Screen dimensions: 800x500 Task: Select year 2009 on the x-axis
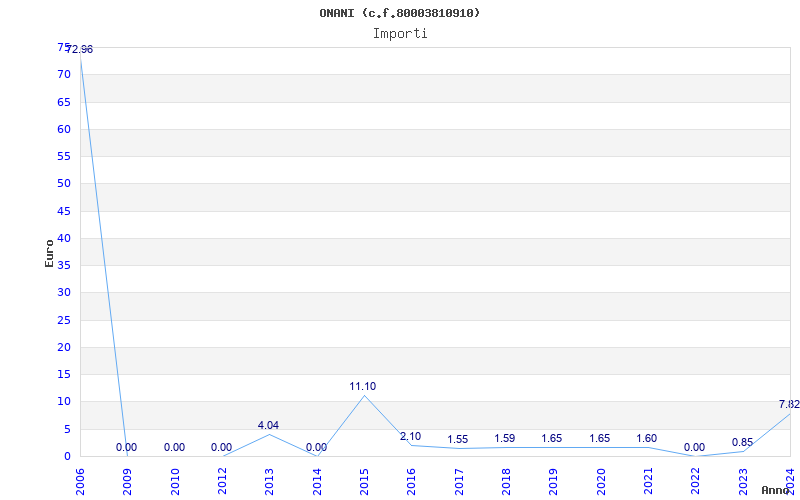coord(127,482)
